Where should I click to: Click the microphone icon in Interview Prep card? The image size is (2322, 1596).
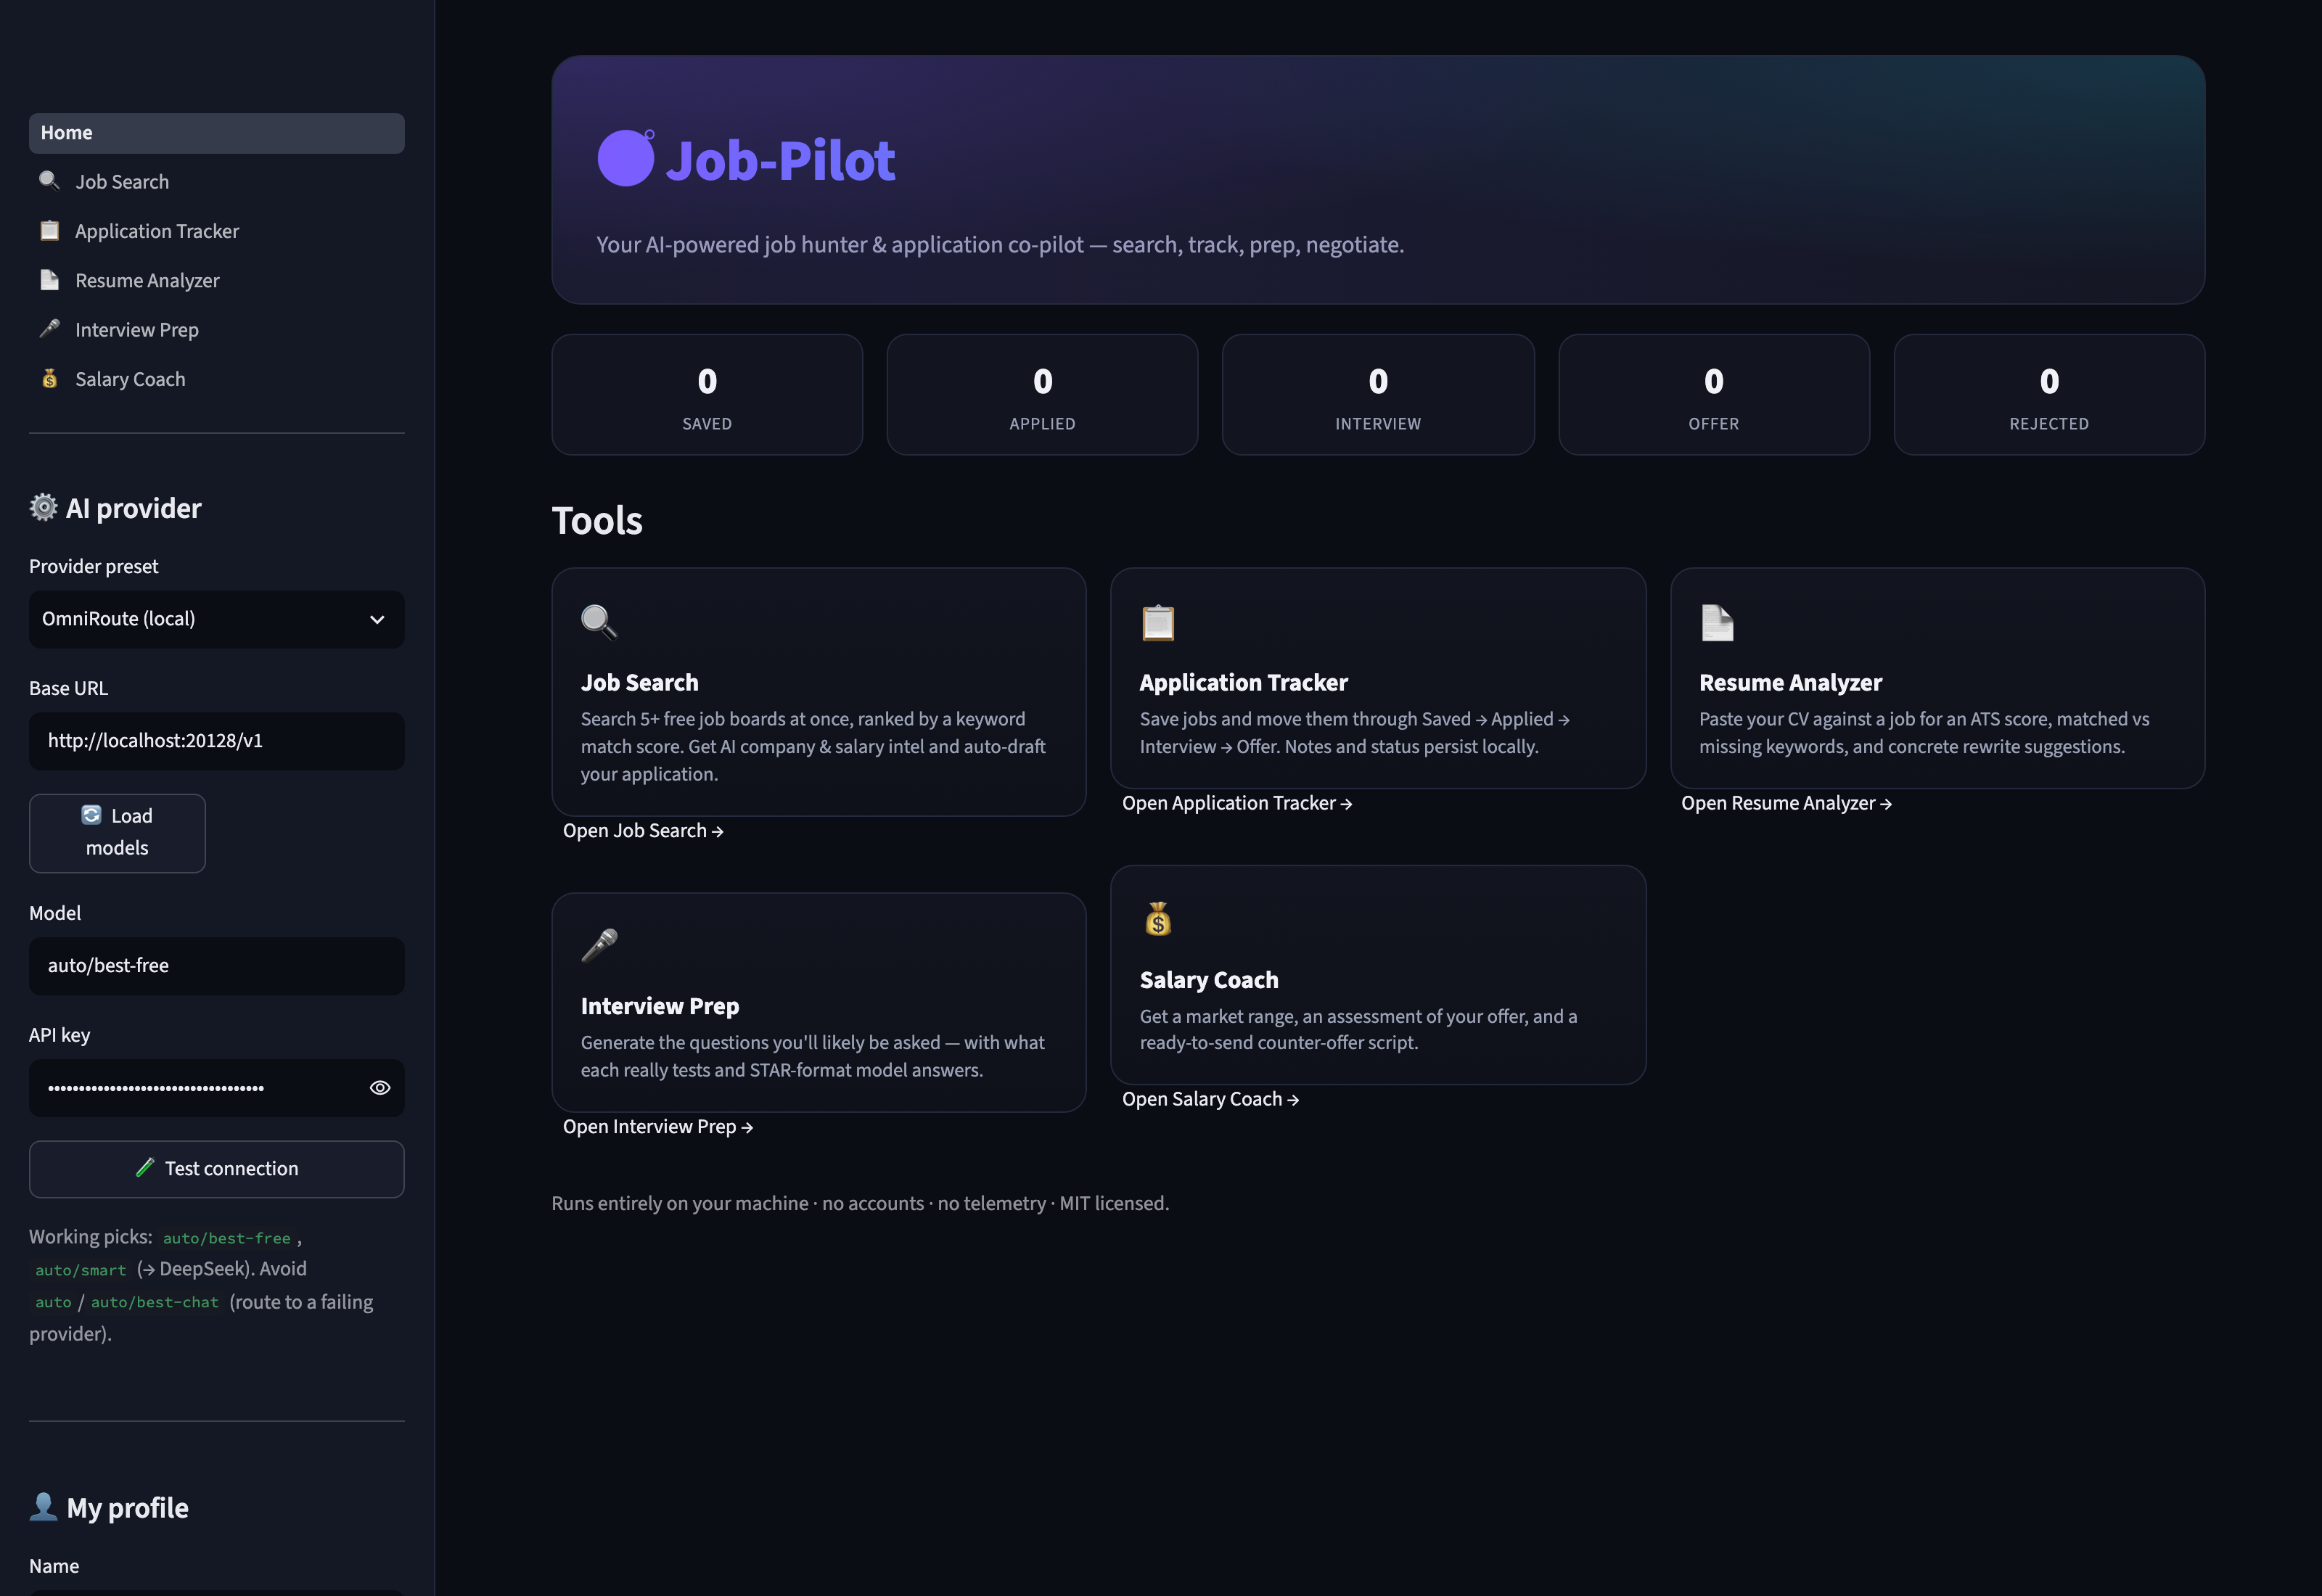click(x=599, y=945)
